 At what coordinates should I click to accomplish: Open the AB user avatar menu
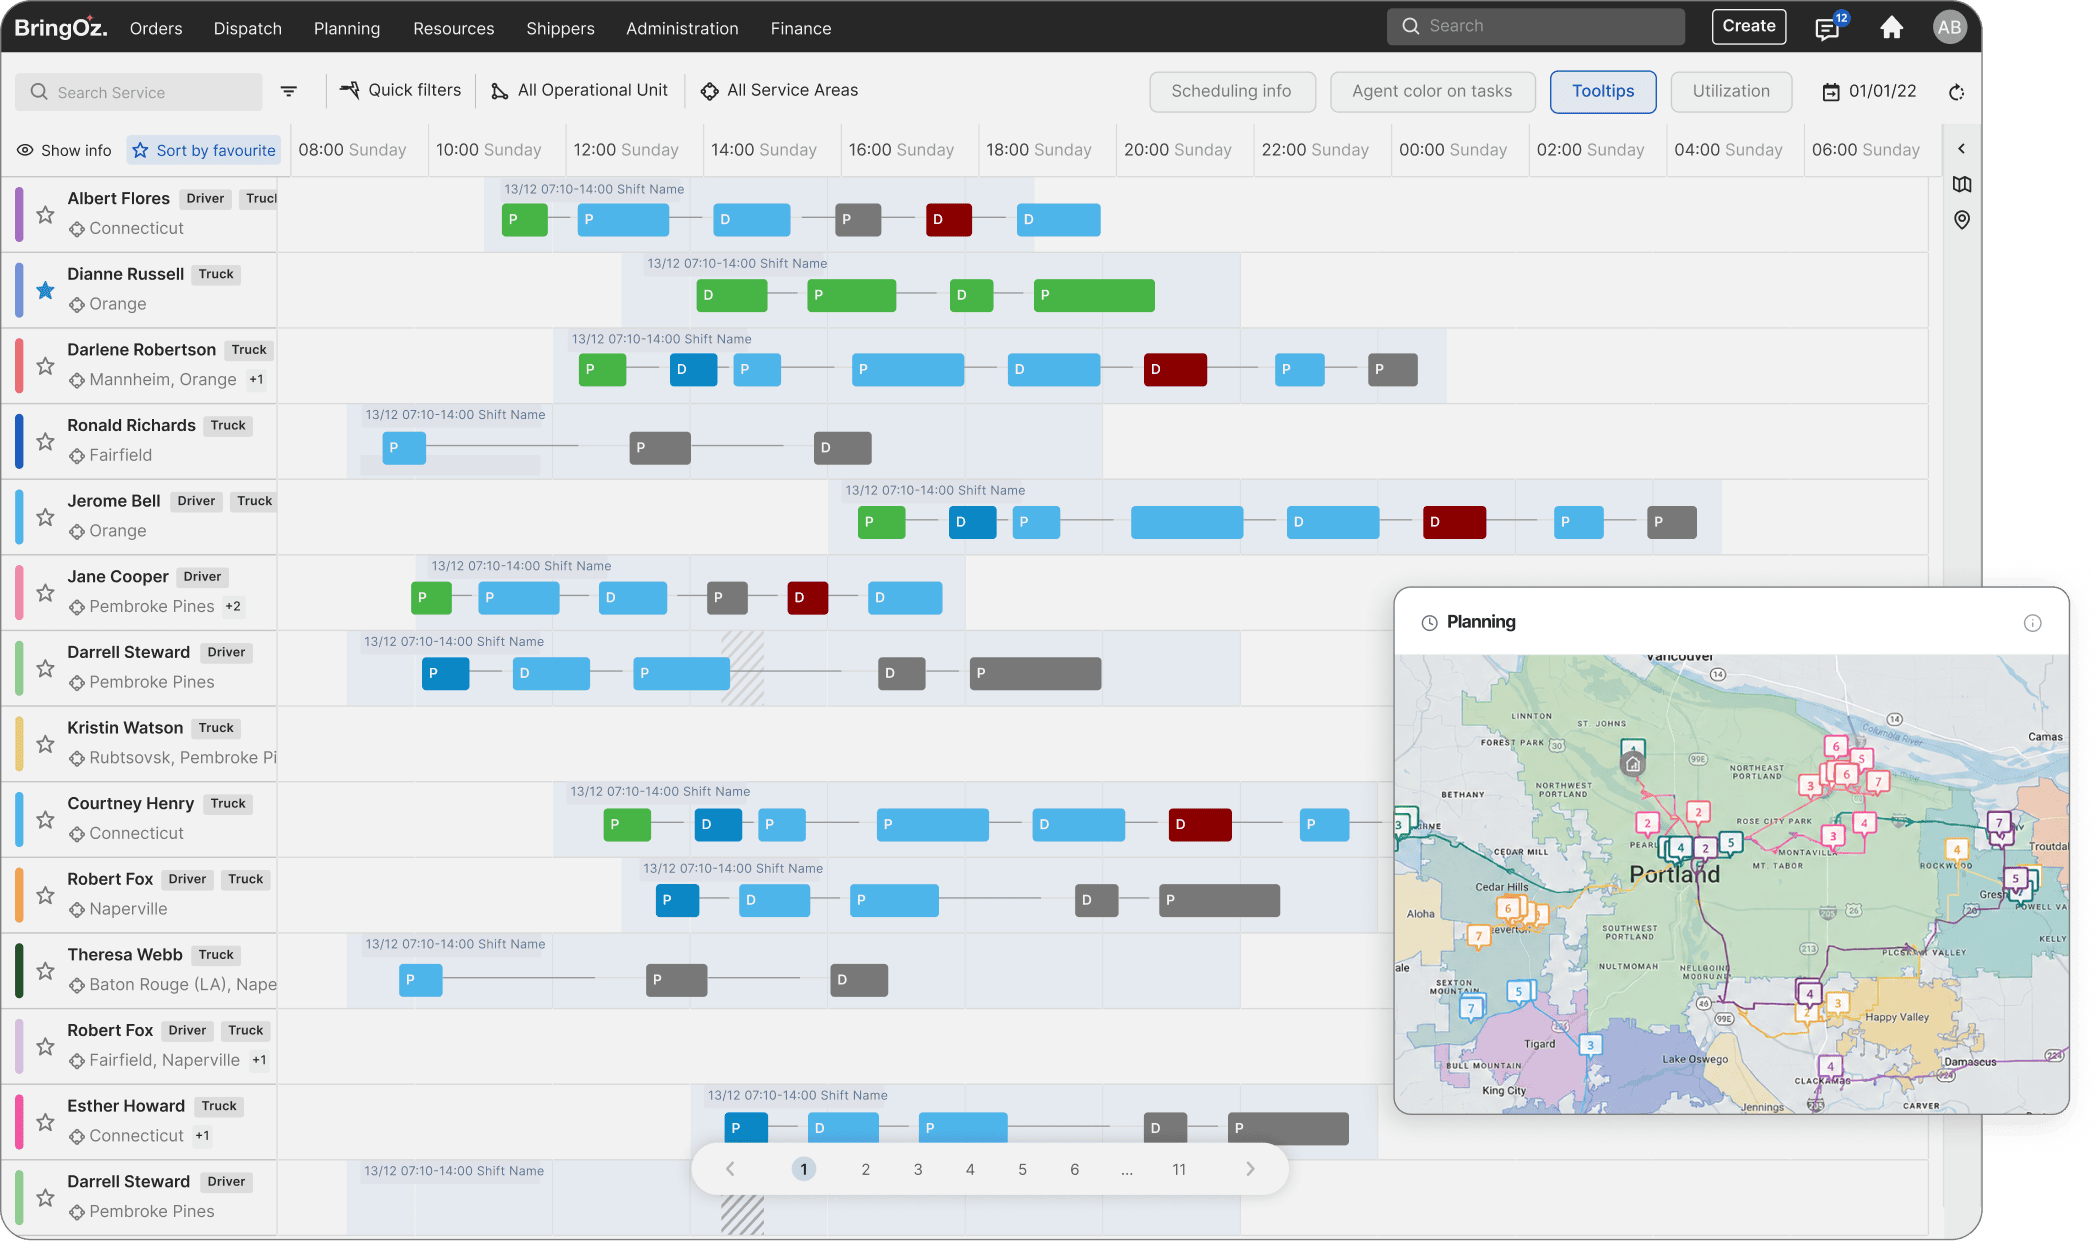tap(1949, 27)
